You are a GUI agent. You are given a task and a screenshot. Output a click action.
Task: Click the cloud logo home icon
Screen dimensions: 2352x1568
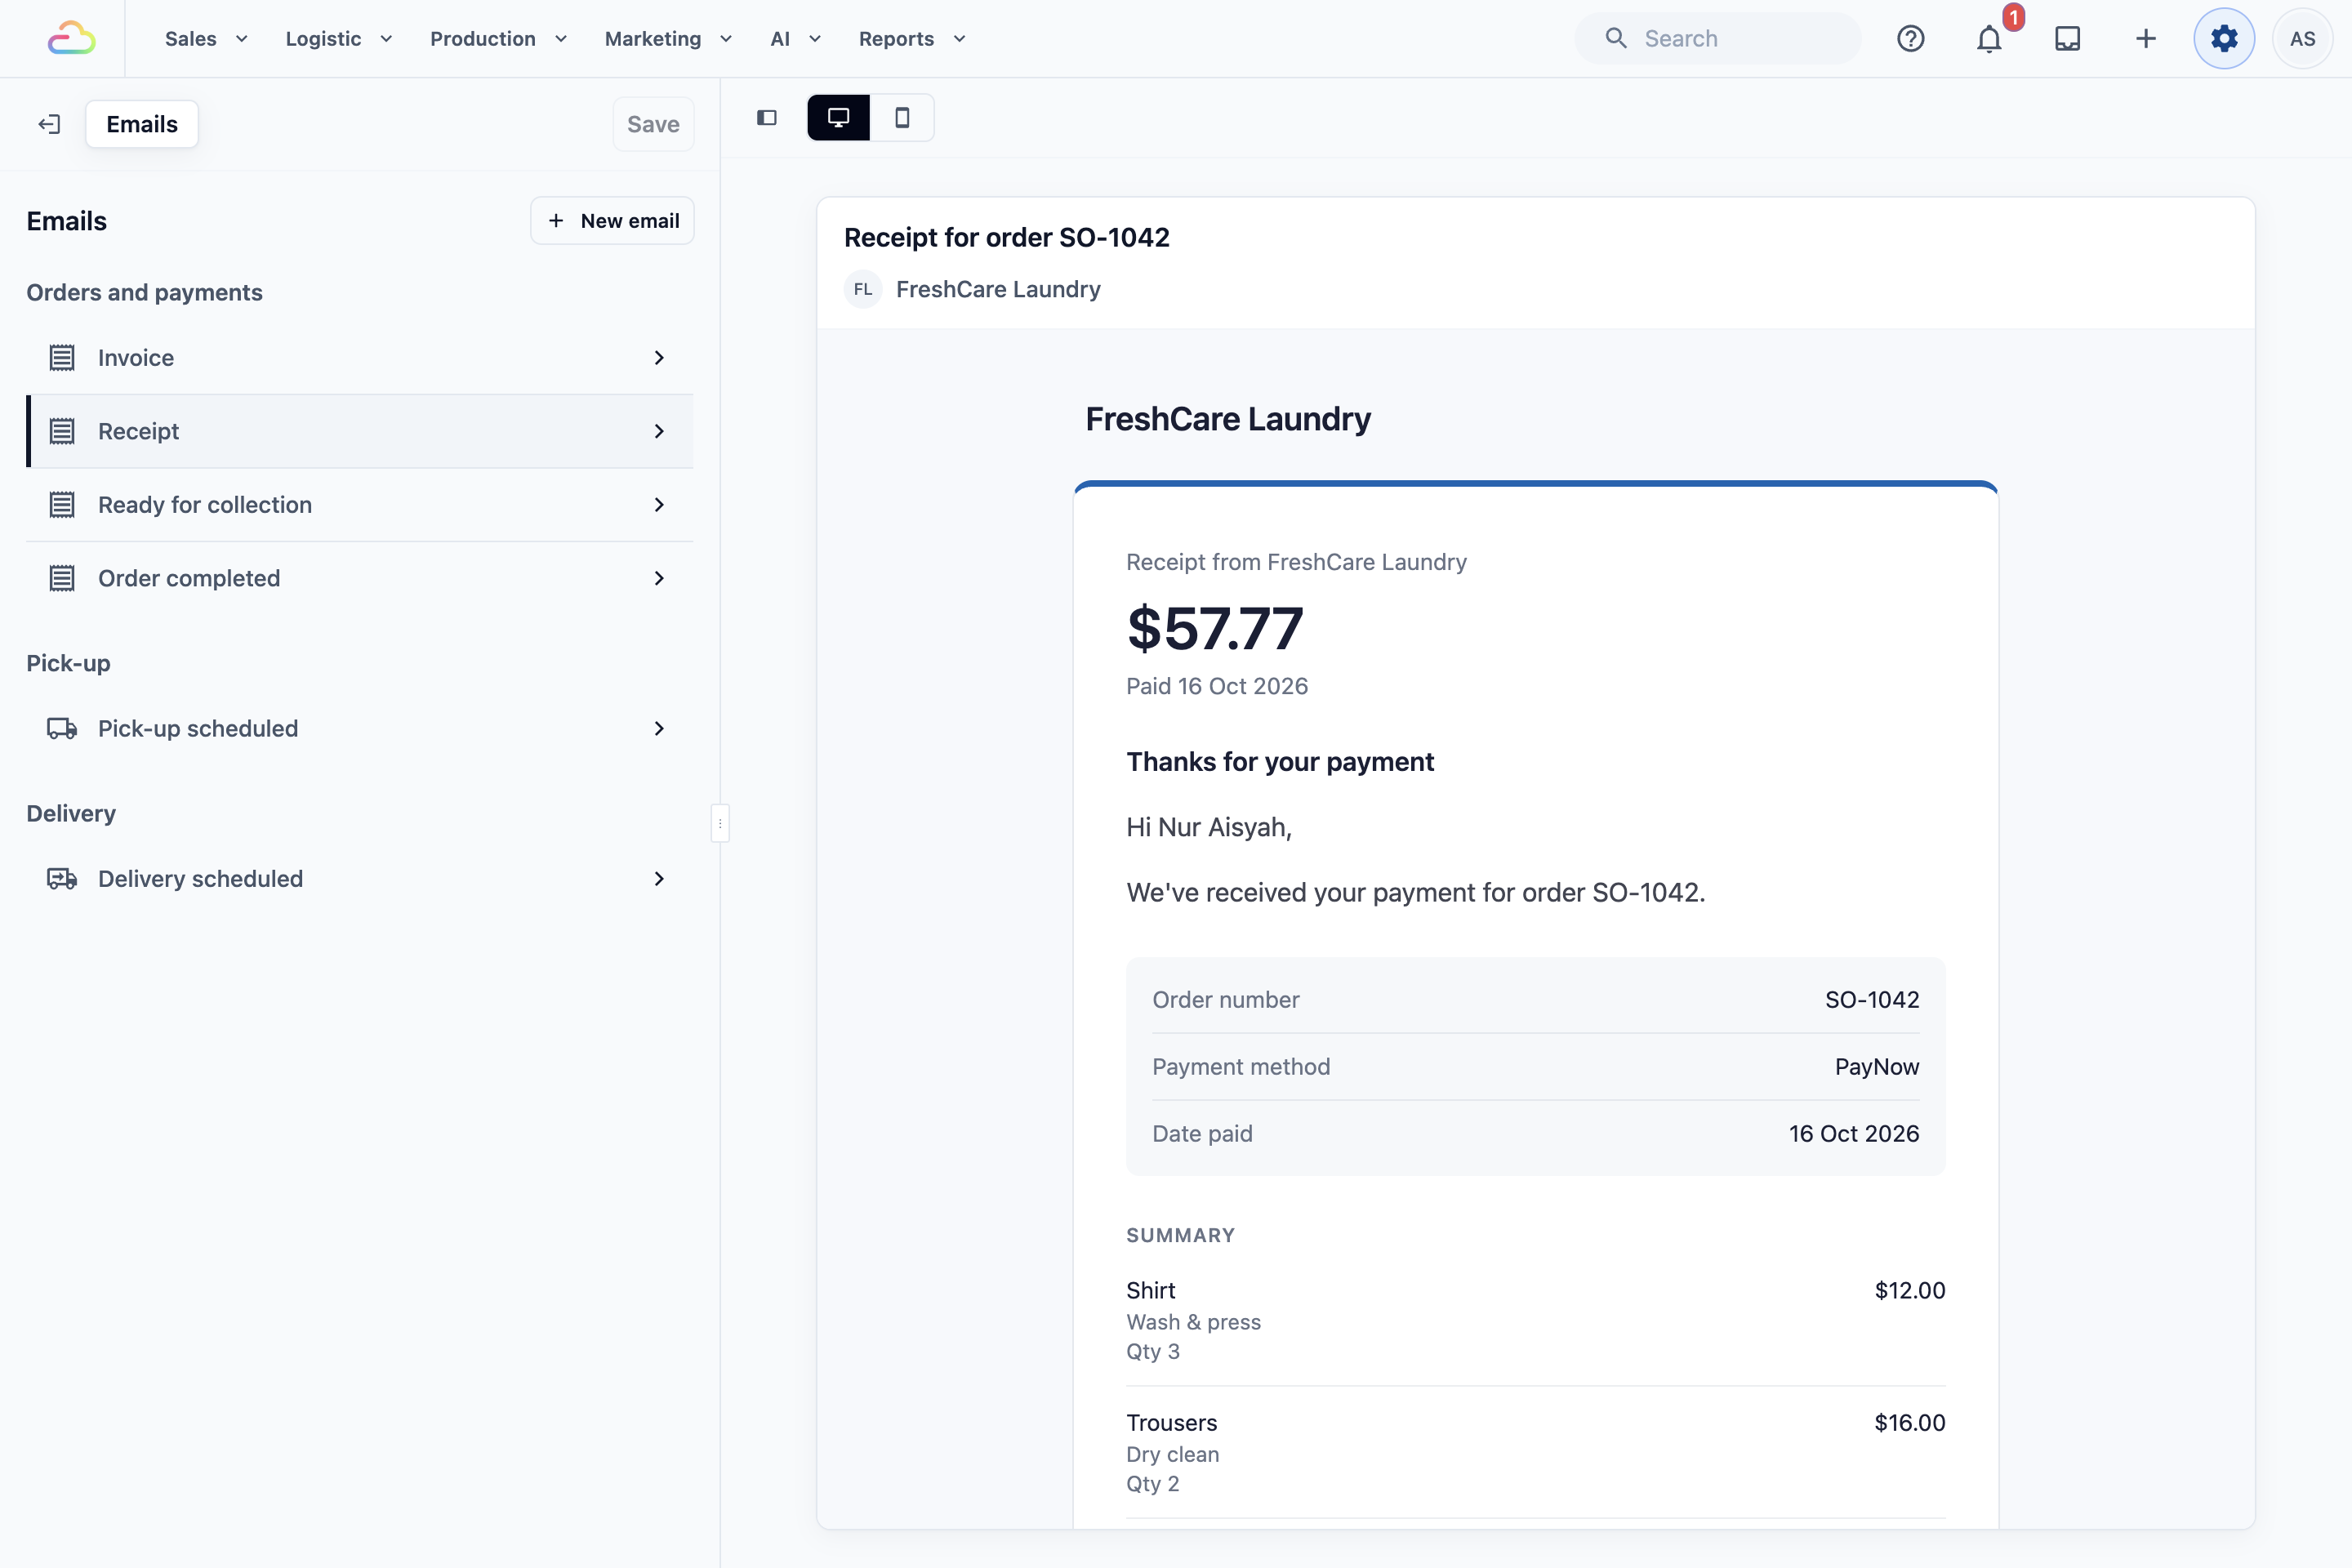point(72,38)
